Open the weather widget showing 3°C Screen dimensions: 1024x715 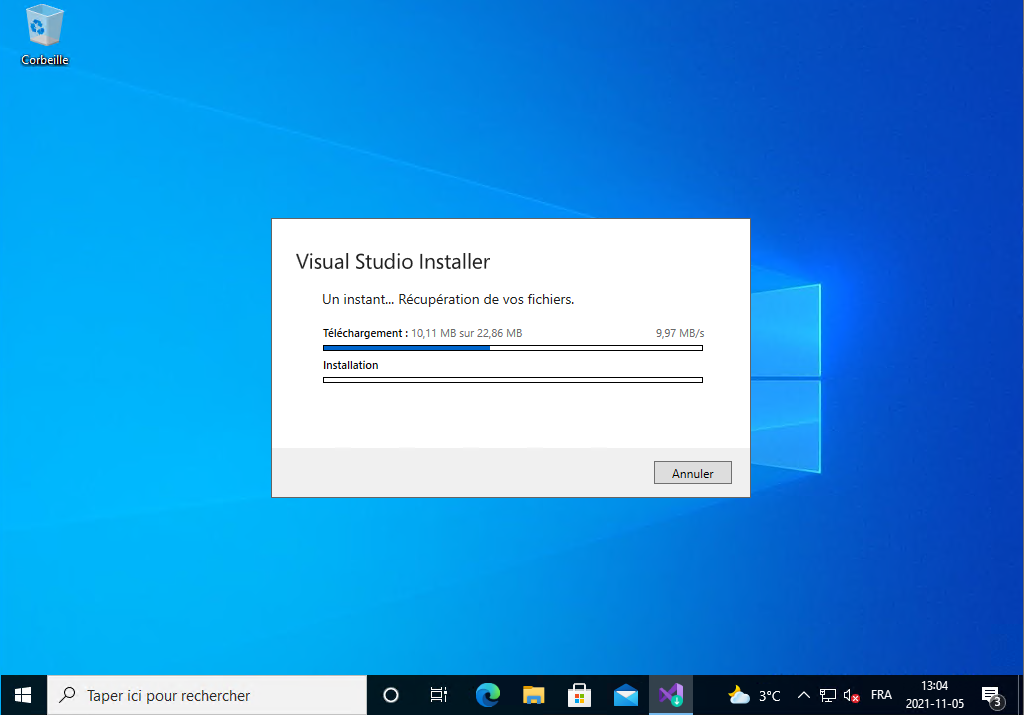point(754,695)
